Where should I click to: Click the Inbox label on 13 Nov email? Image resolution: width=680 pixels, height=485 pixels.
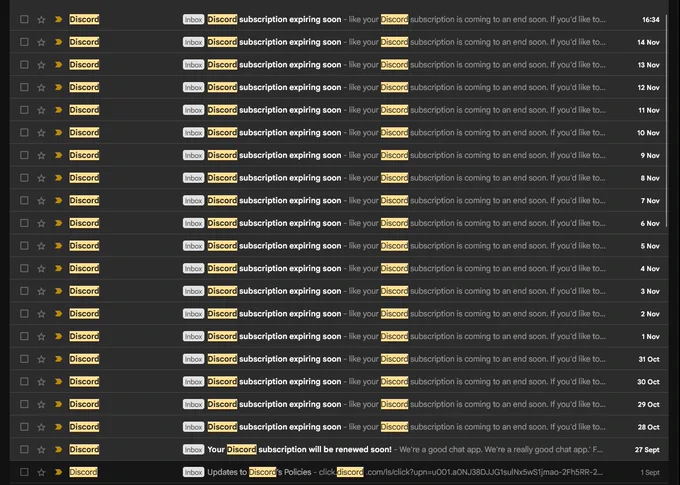coord(193,65)
